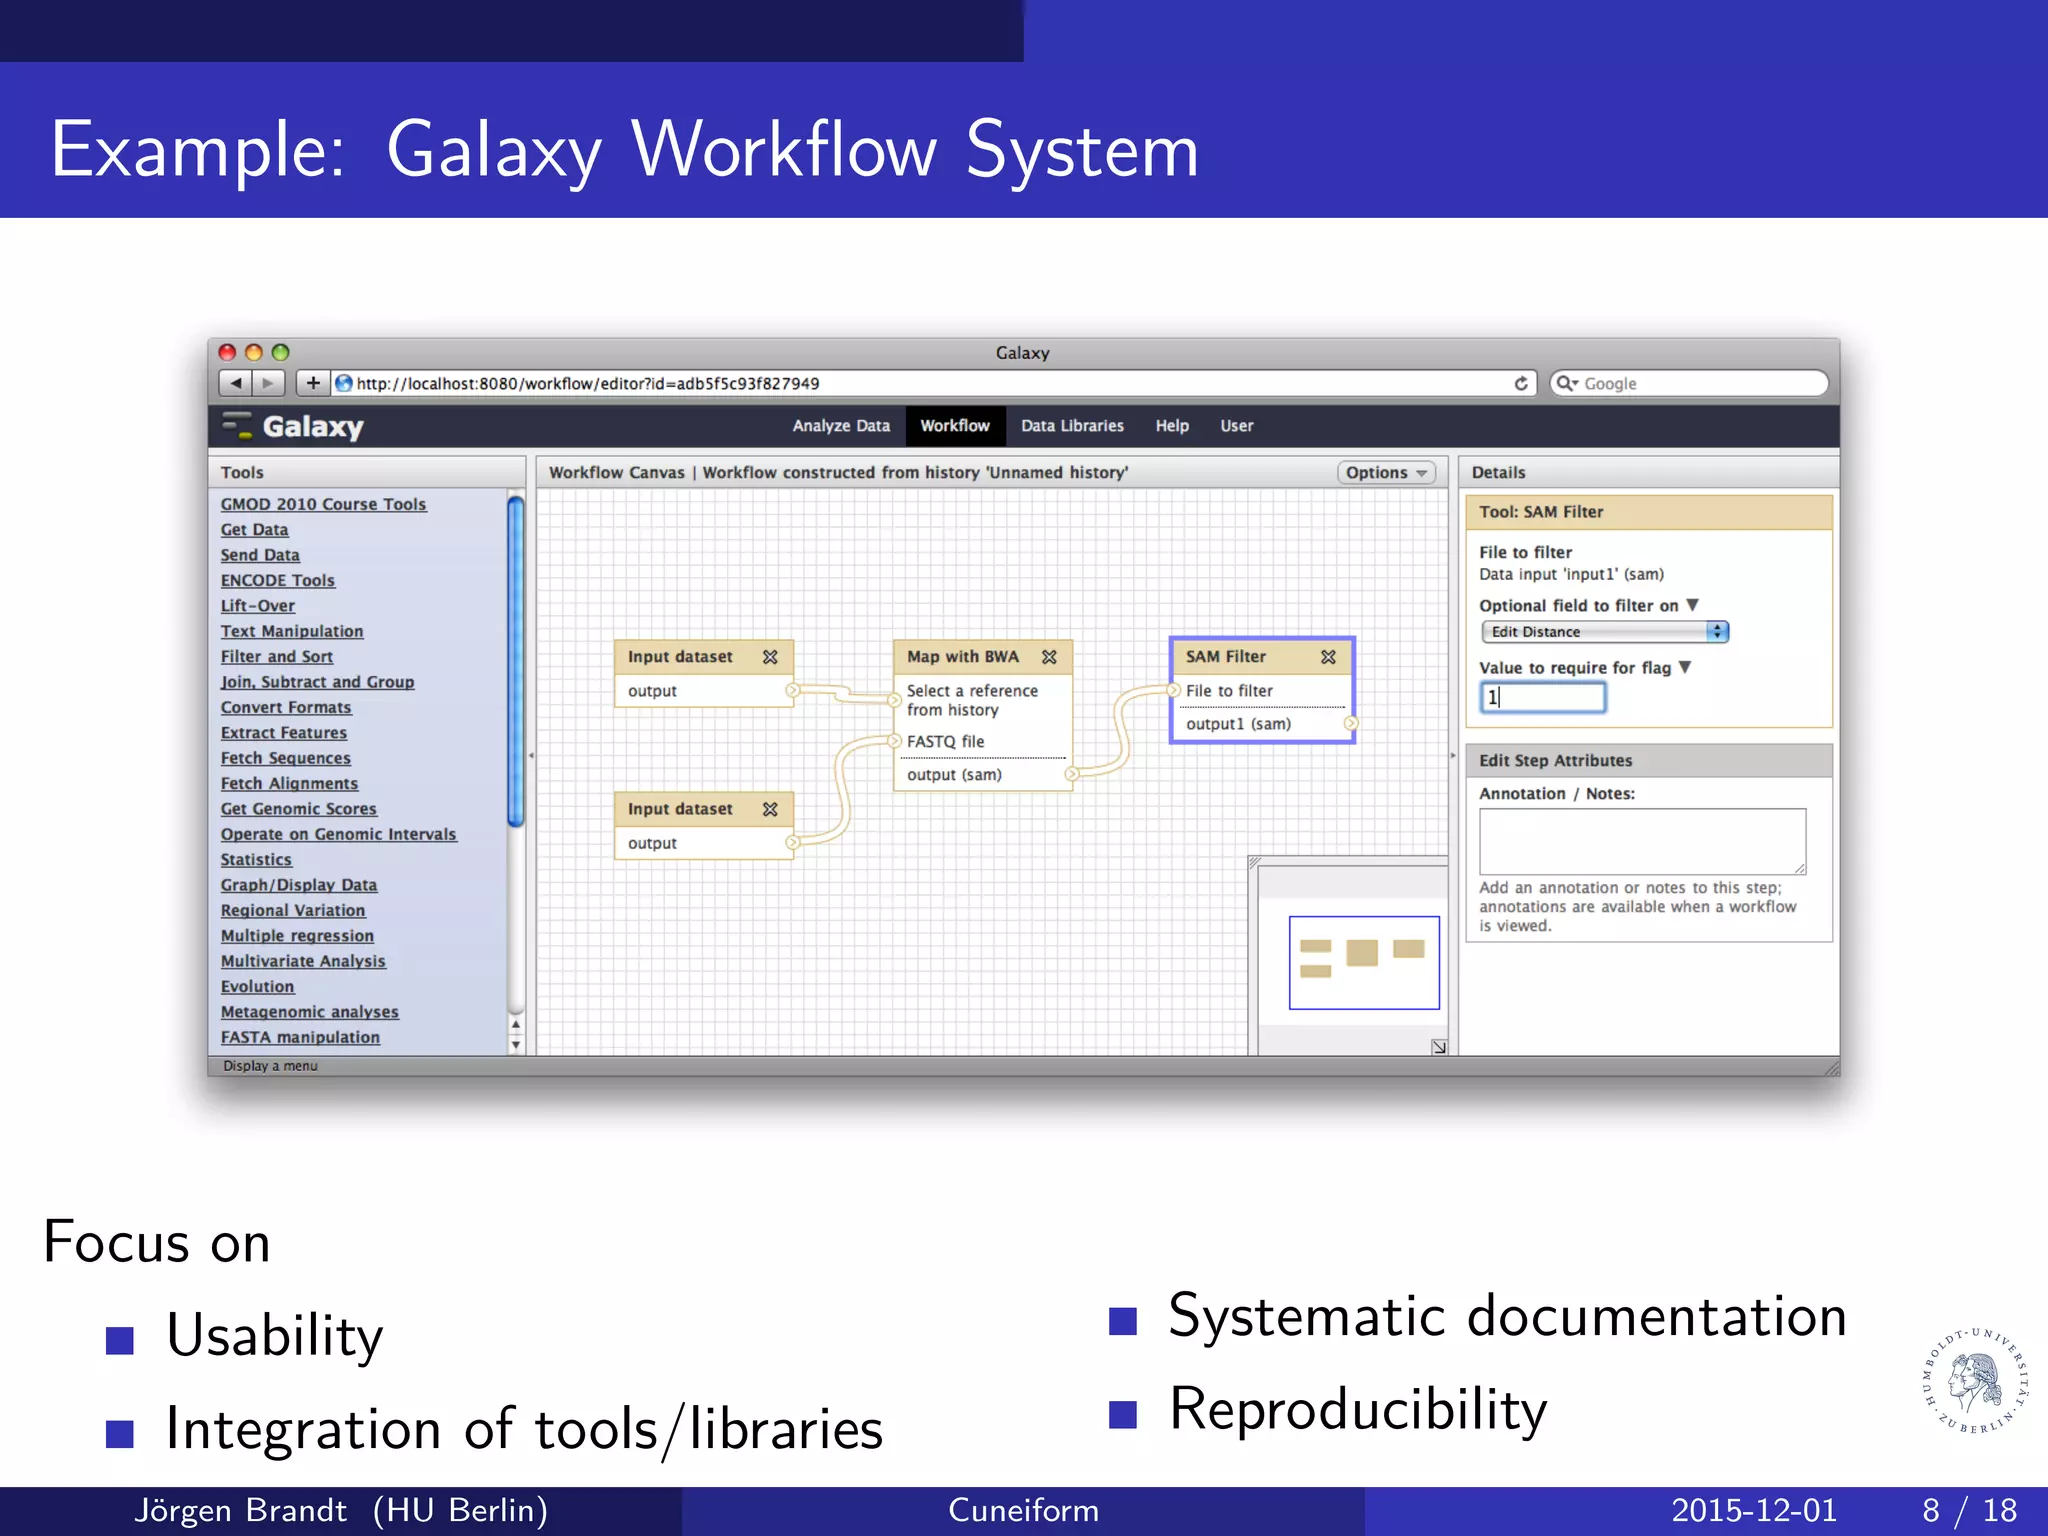Open the Fetch Alignments section
Image resolution: width=2048 pixels, height=1536 pixels.
coord(289,784)
